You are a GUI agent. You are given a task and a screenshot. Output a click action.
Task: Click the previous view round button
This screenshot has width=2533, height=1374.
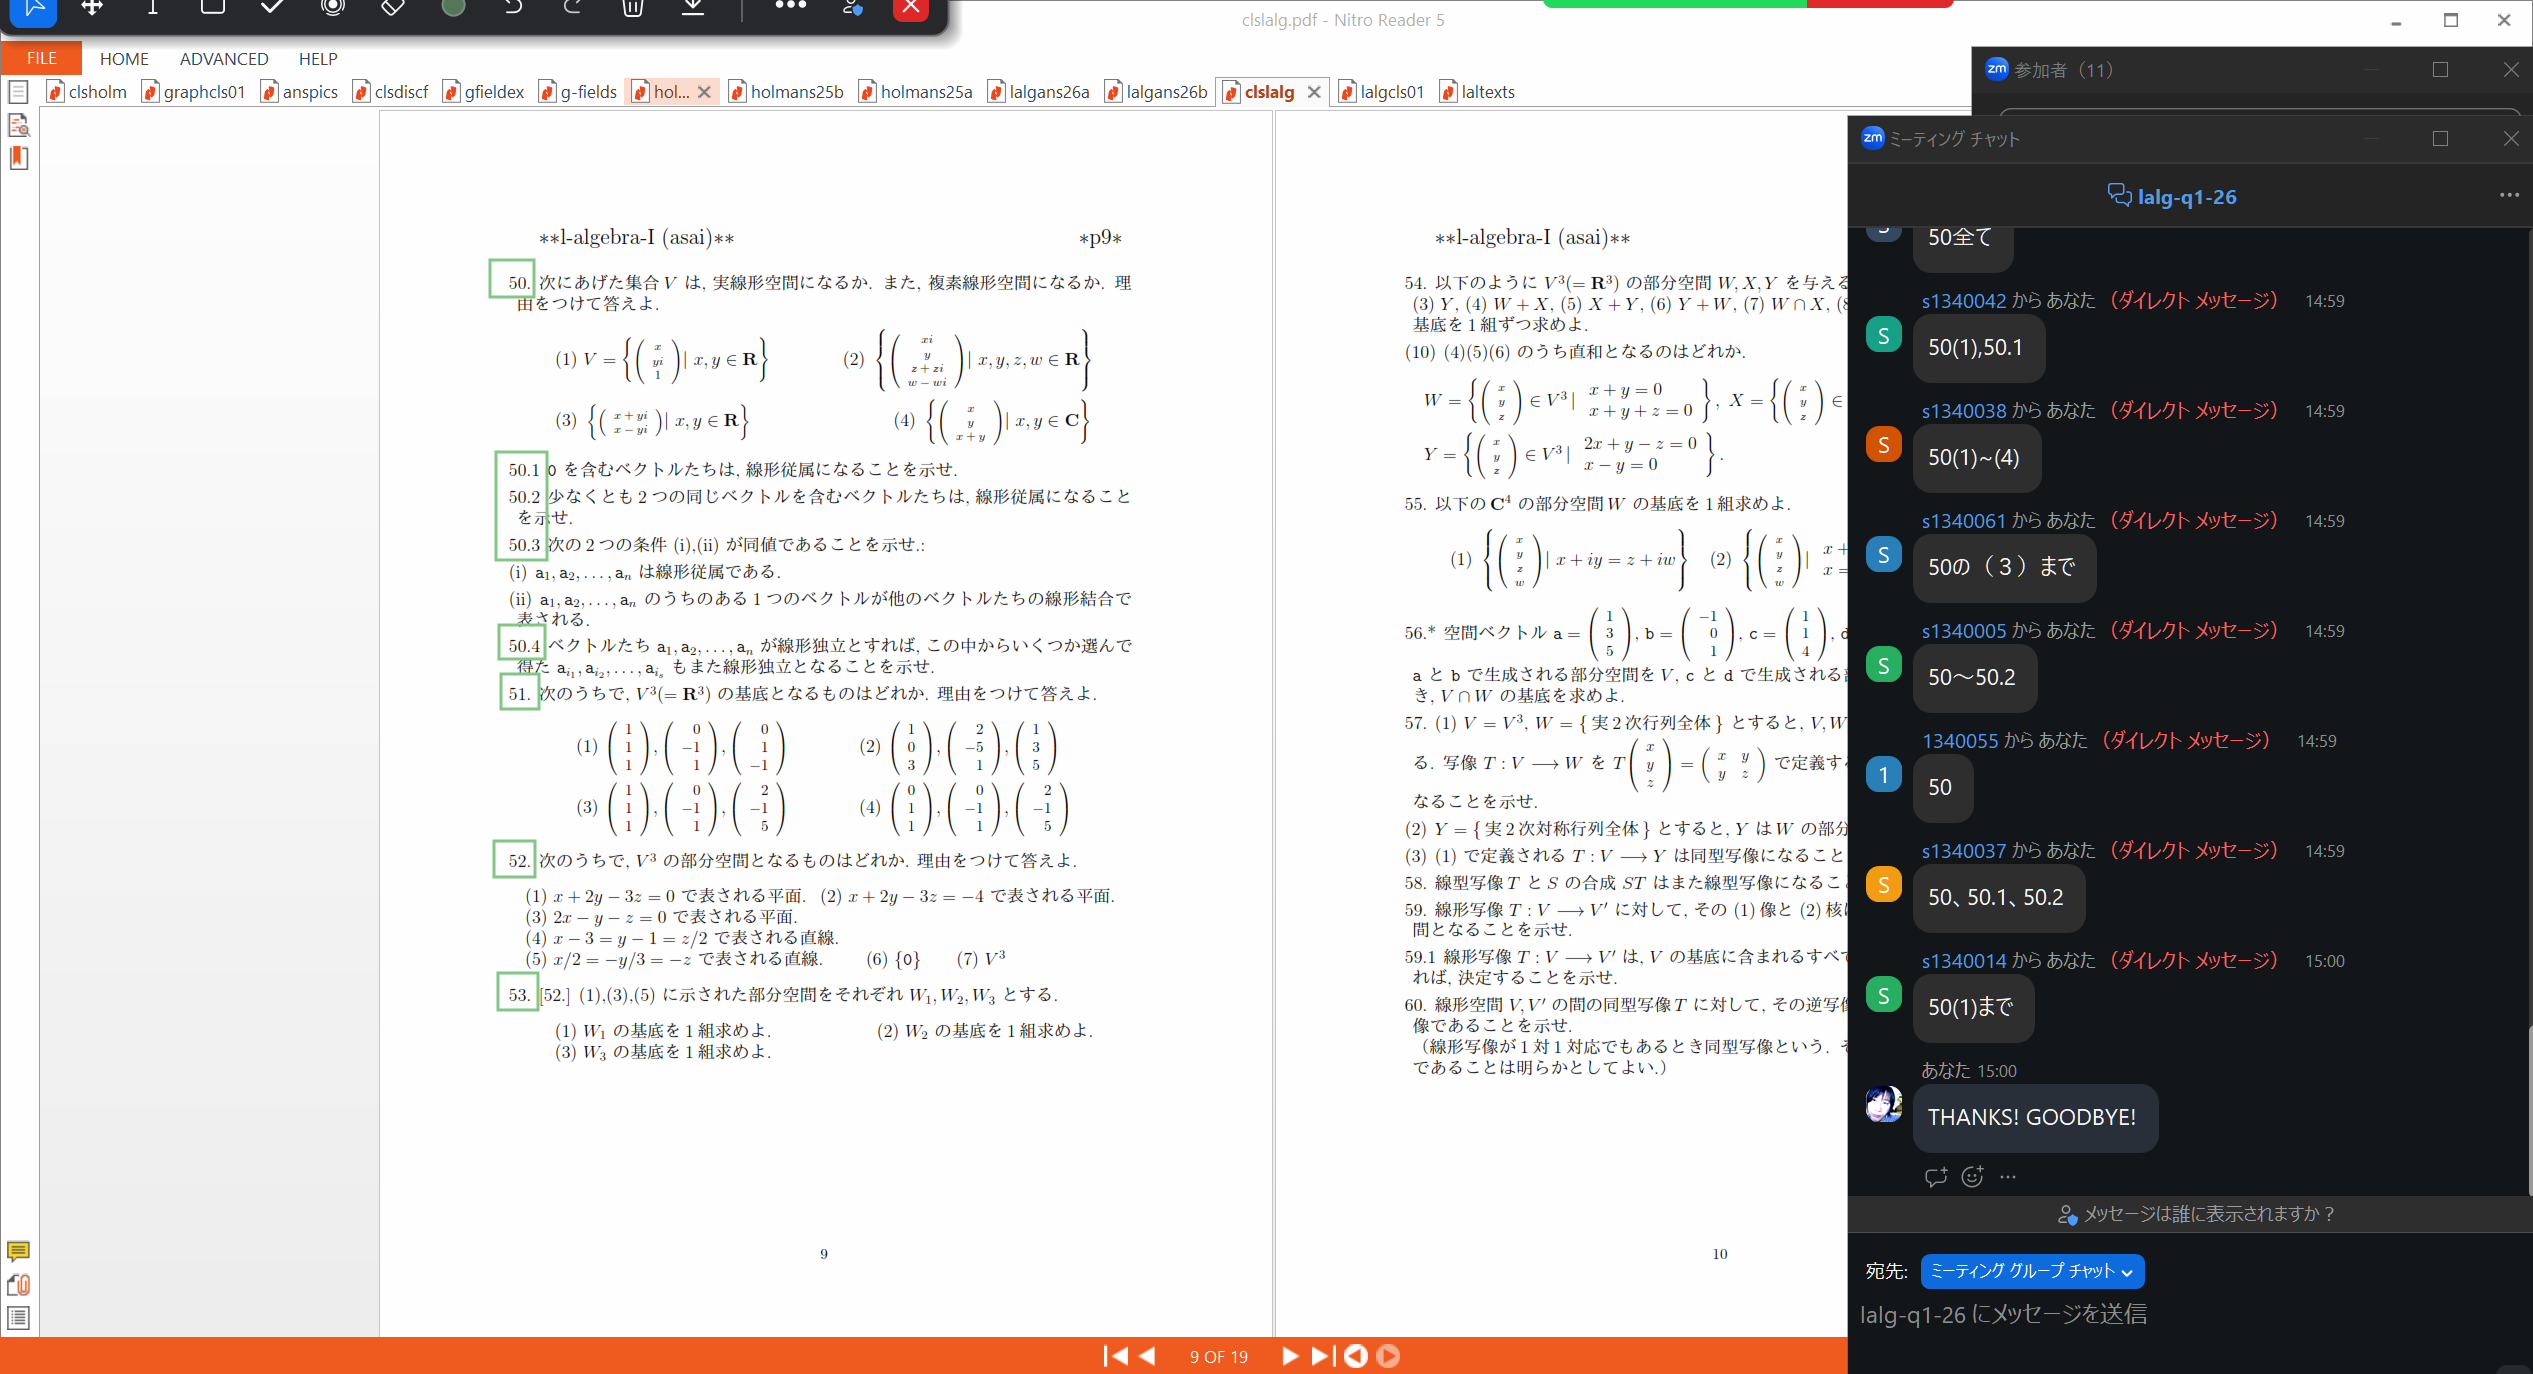coord(1356,1356)
